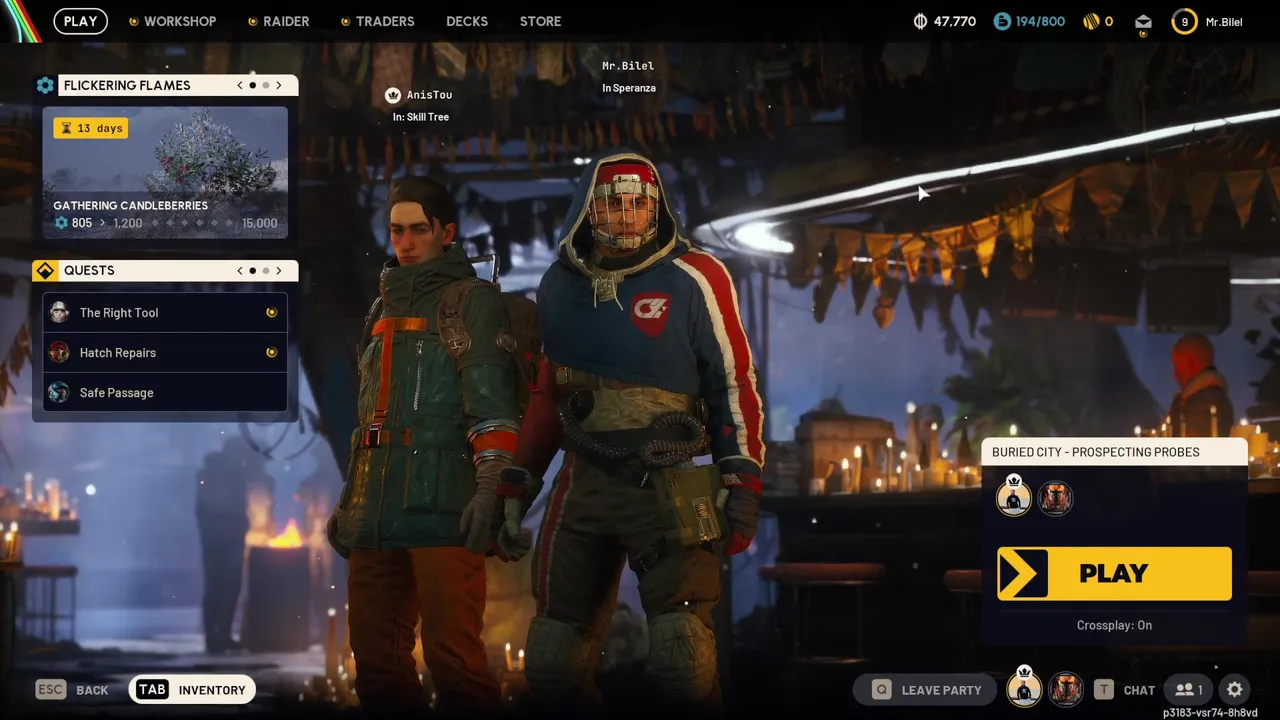Click the coin balance icon showing 47.770
This screenshot has height=720, width=1280.
point(920,21)
